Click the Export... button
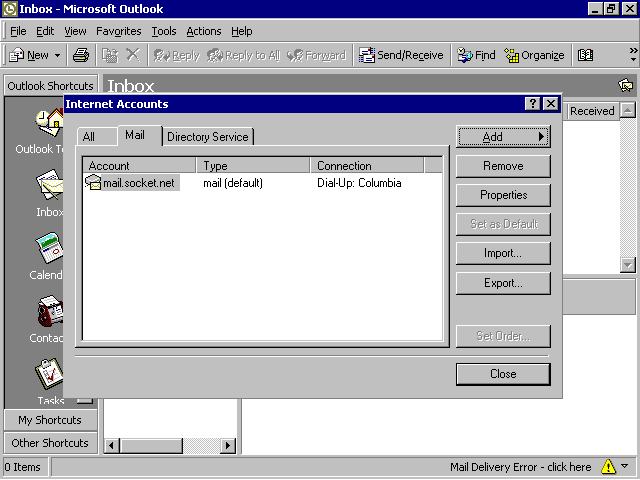This screenshot has width=640, height=480. tap(503, 283)
